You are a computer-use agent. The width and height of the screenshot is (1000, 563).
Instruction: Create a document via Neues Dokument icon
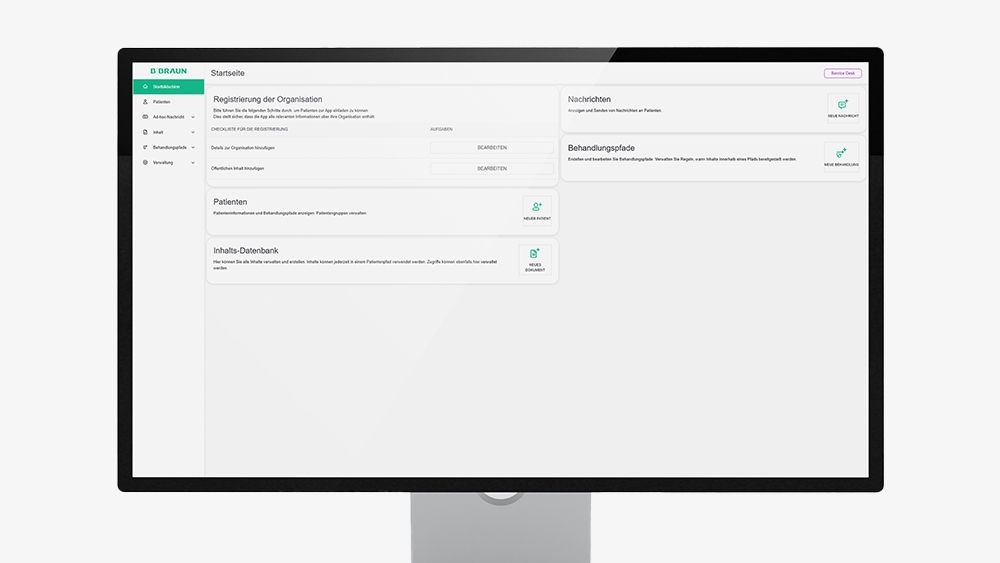point(535,260)
